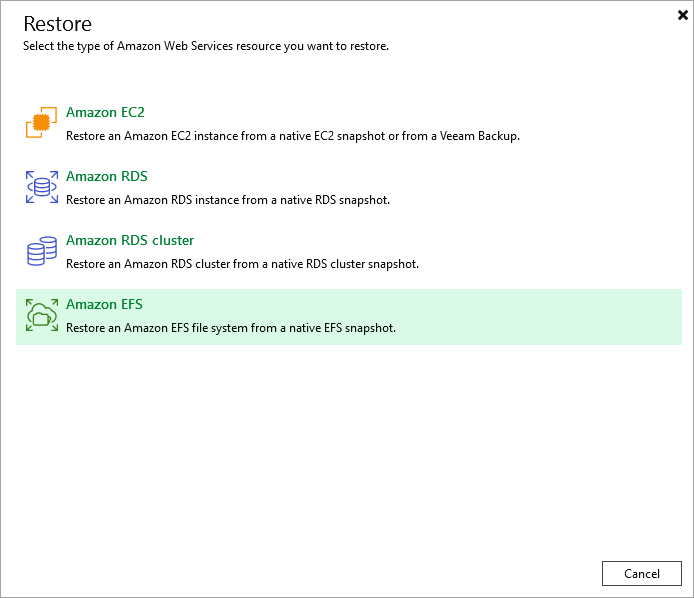Click the orange Amazon EC2 chip icon
The width and height of the screenshot is (694, 598).
tap(41, 124)
